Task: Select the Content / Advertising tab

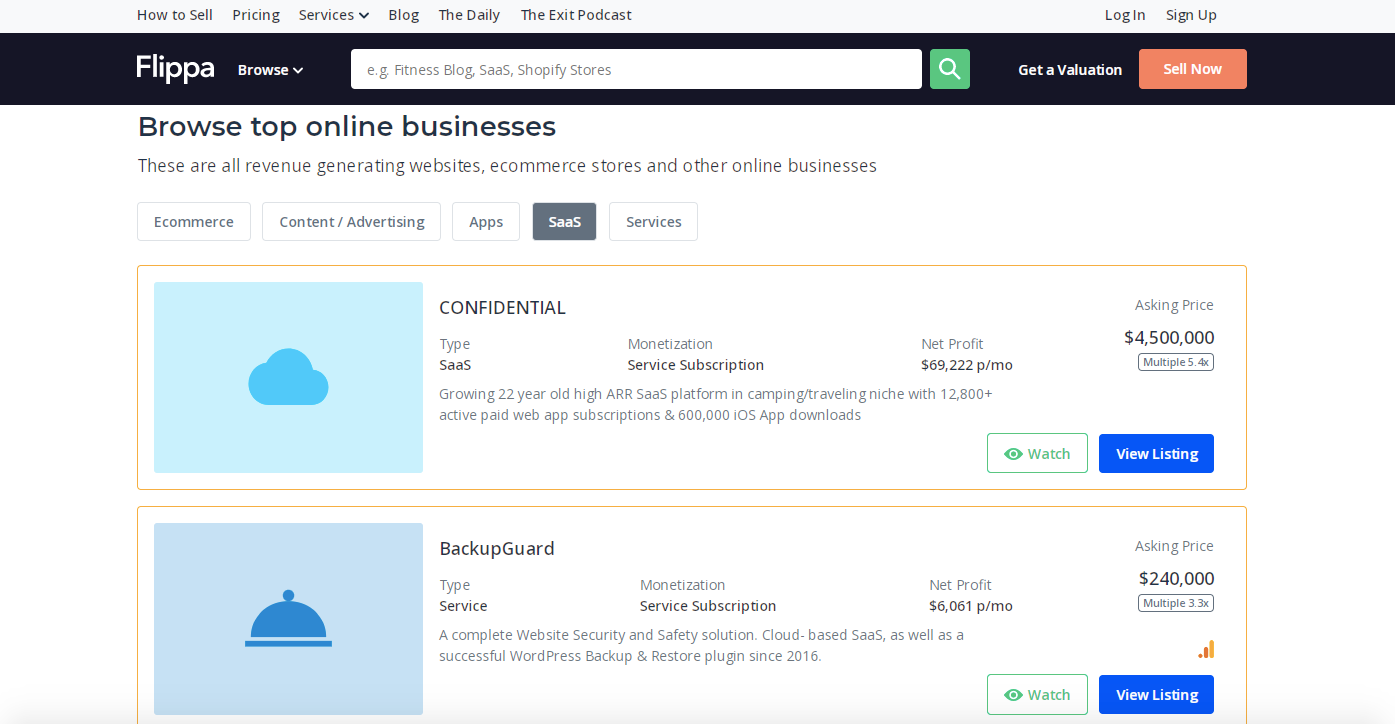Action: click(x=352, y=222)
